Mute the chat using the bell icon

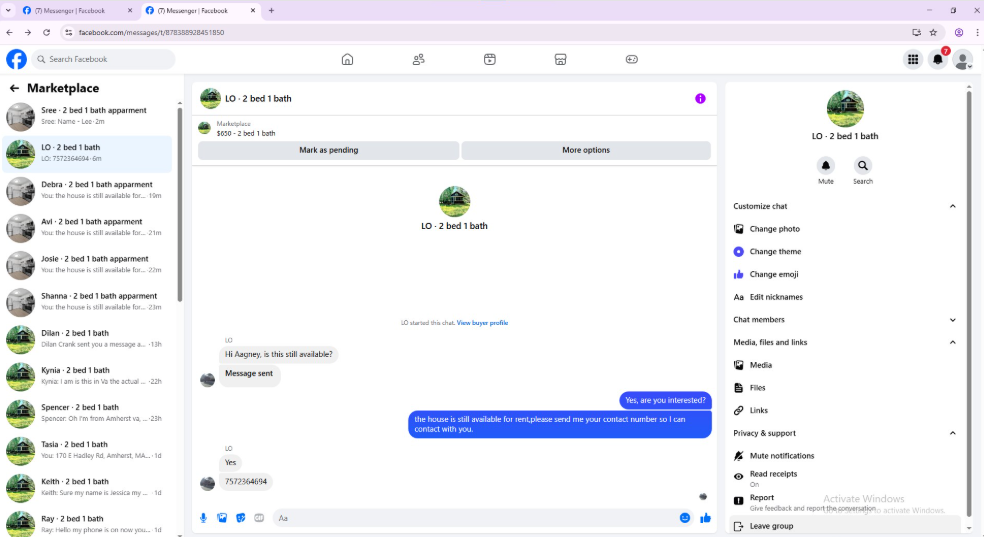coord(826,166)
